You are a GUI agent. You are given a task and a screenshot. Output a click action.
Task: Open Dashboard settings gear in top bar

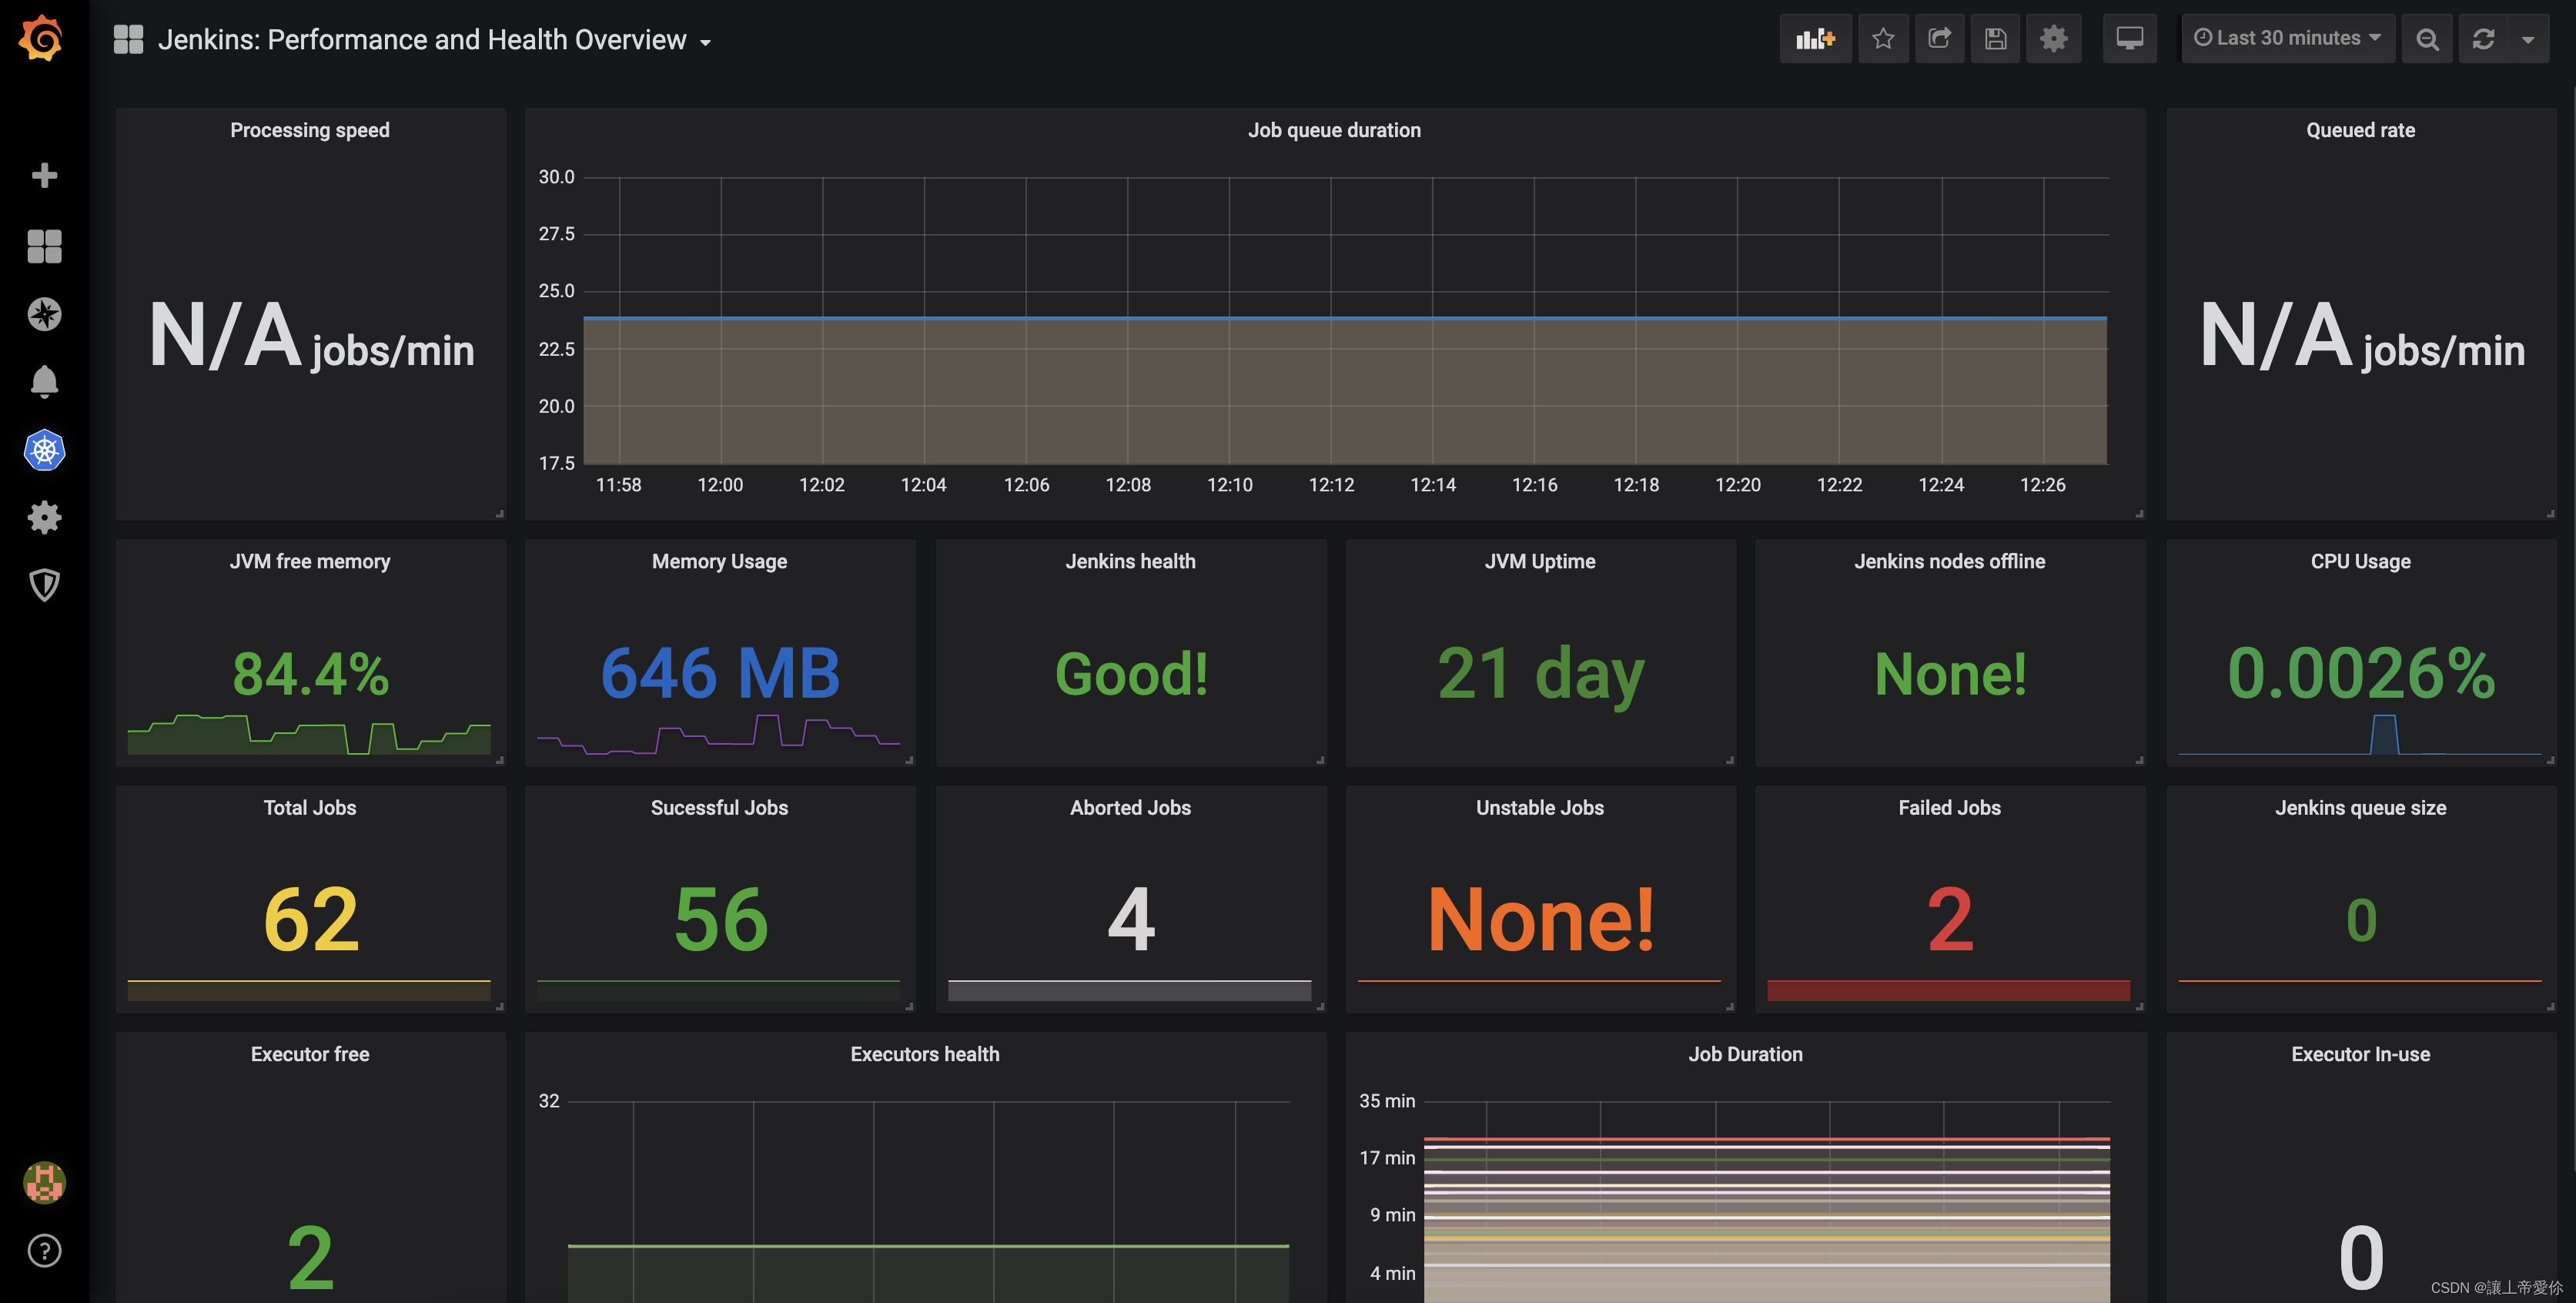(x=2053, y=39)
